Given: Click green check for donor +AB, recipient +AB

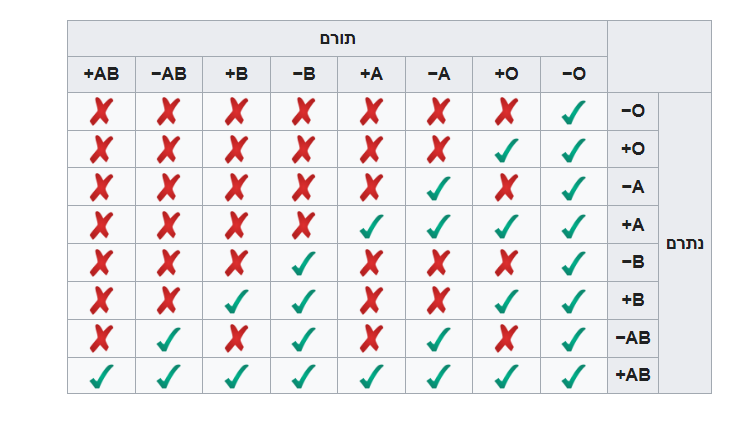Looking at the screenshot, I should coord(101,376).
